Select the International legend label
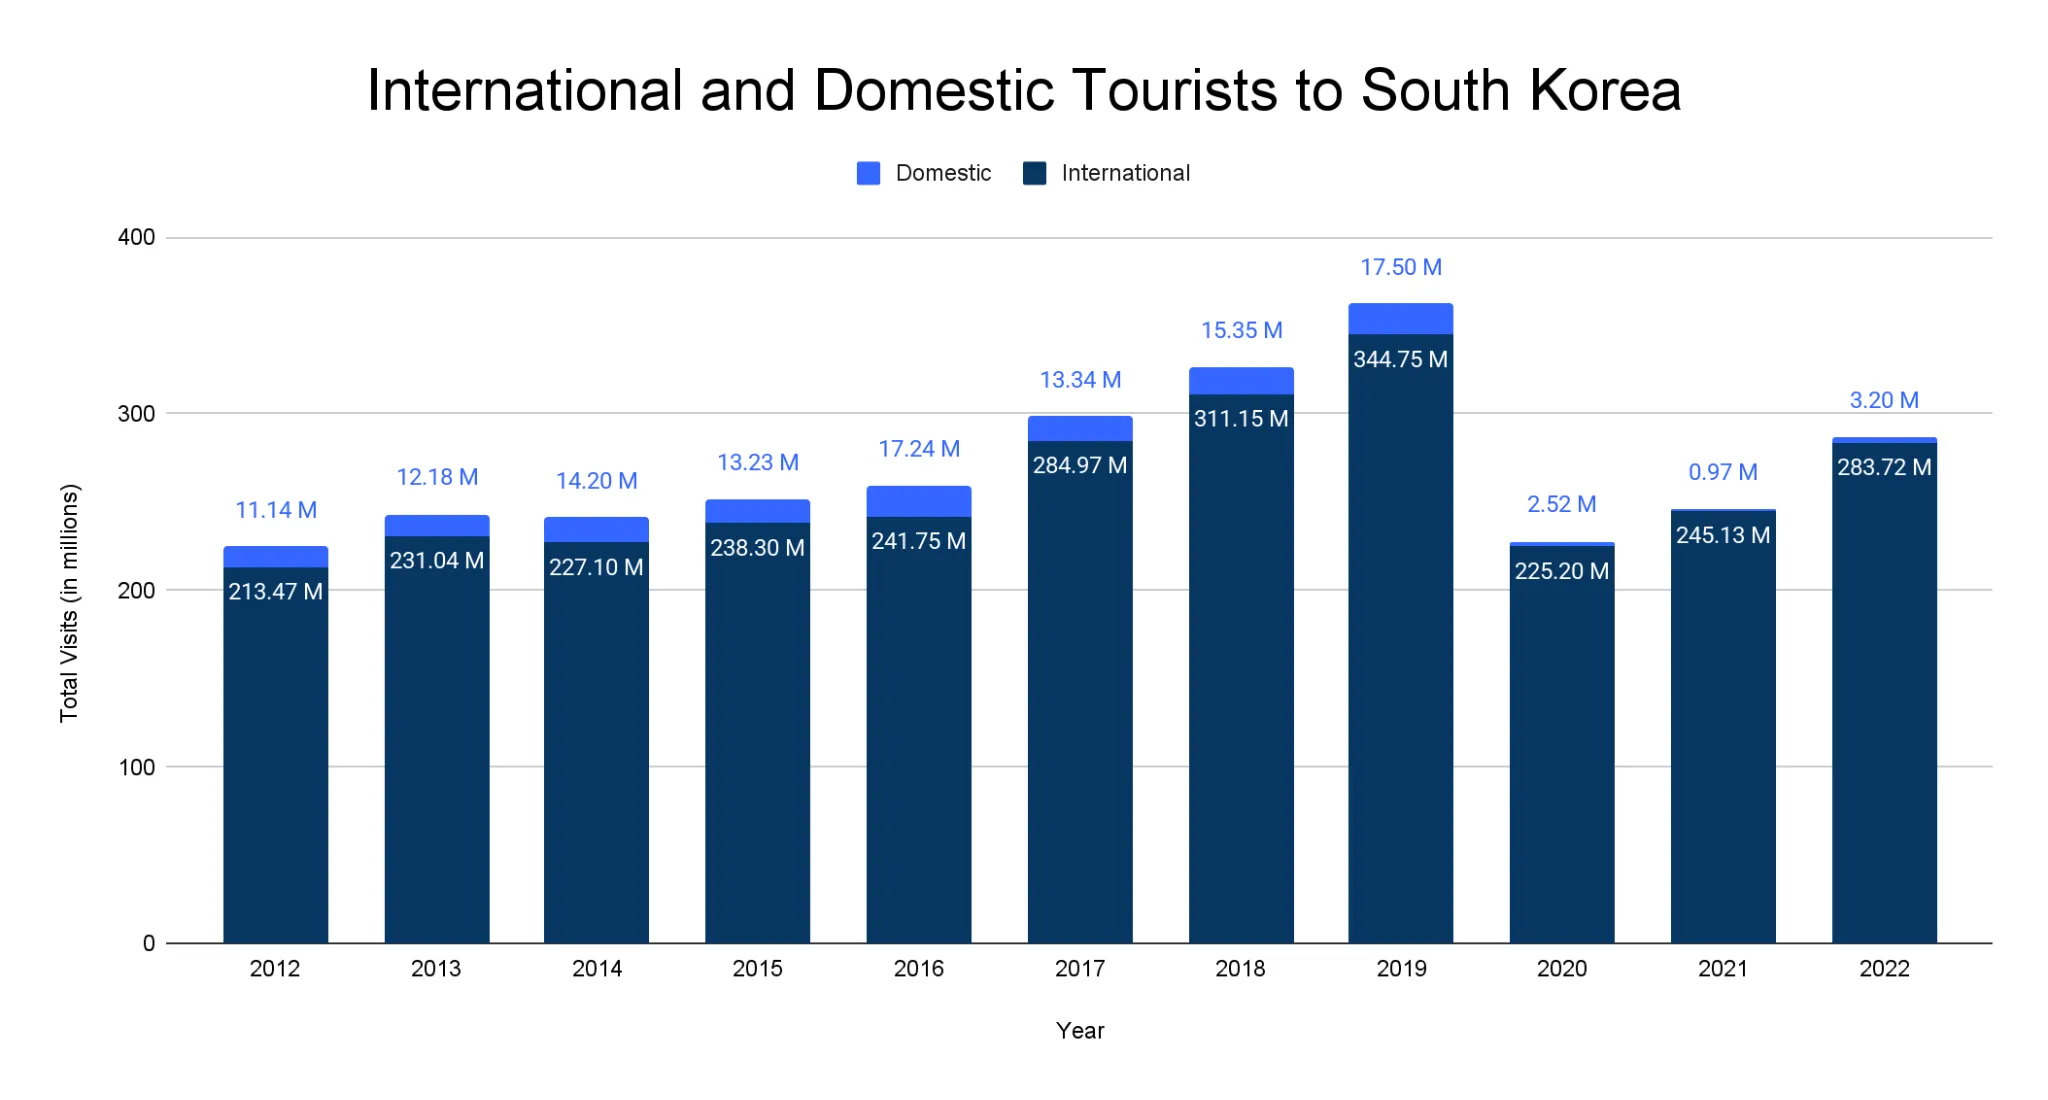The height and width of the screenshot is (1100, 2048). click(1125, 173)
